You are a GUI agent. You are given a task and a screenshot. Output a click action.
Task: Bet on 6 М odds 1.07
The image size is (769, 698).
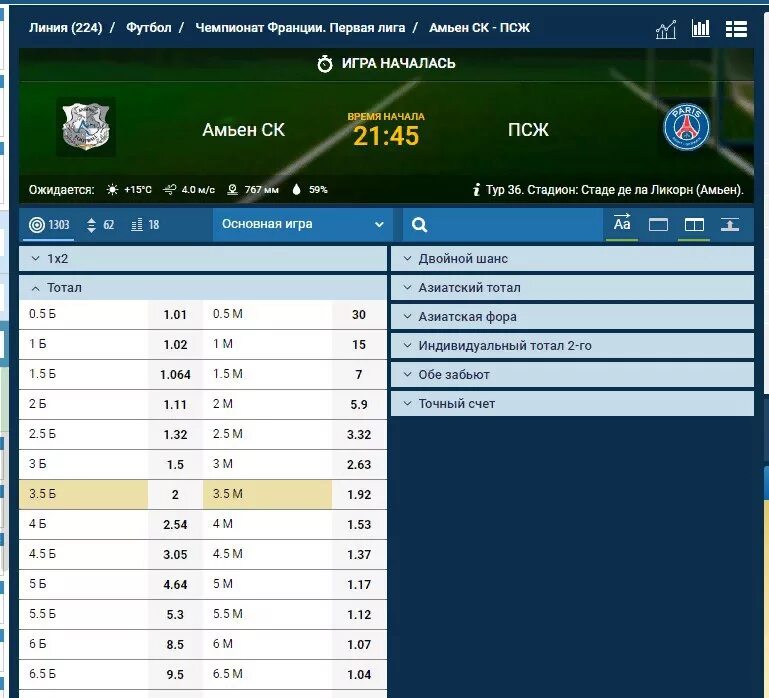359,644
